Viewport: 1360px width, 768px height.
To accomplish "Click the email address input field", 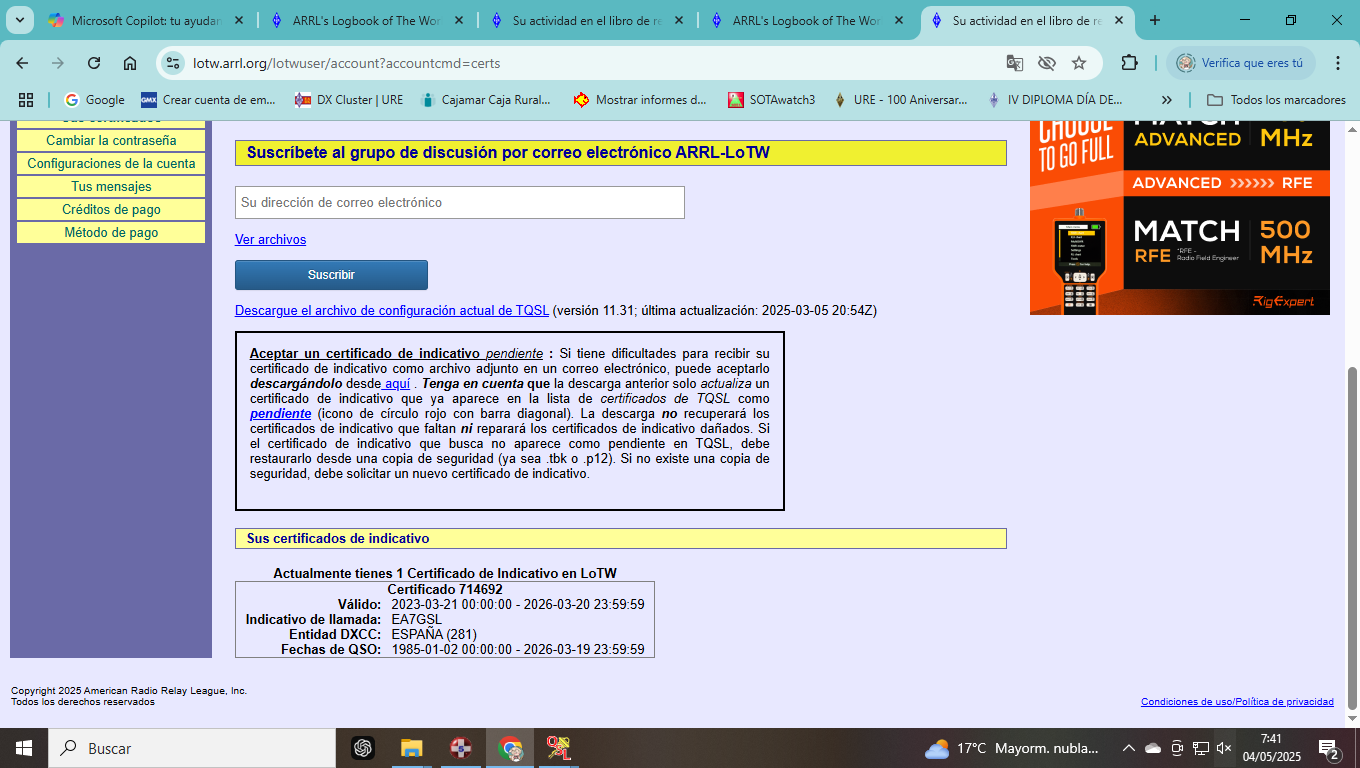I will [x=460, y=202].
